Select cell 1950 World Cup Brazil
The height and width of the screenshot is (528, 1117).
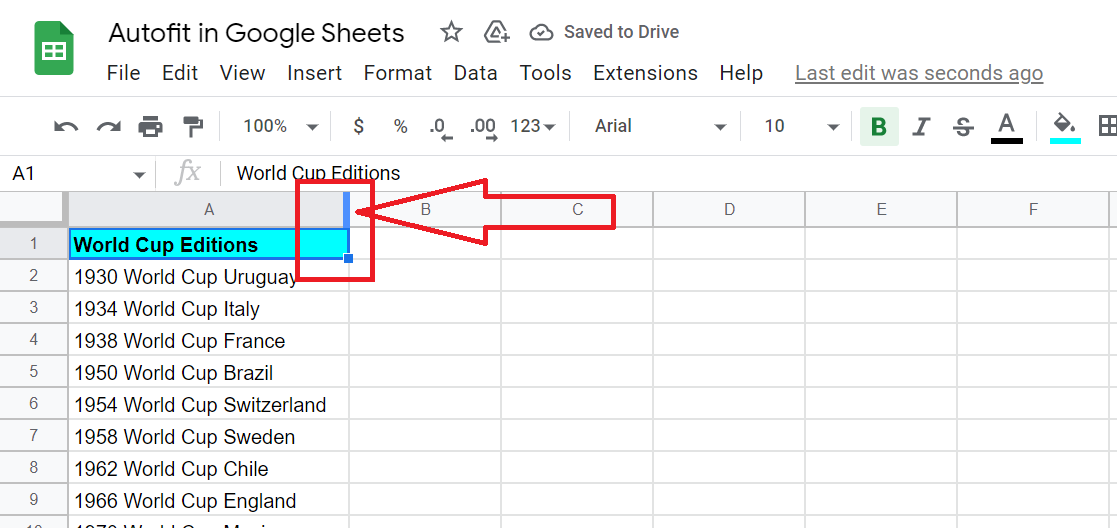[209, 372]
